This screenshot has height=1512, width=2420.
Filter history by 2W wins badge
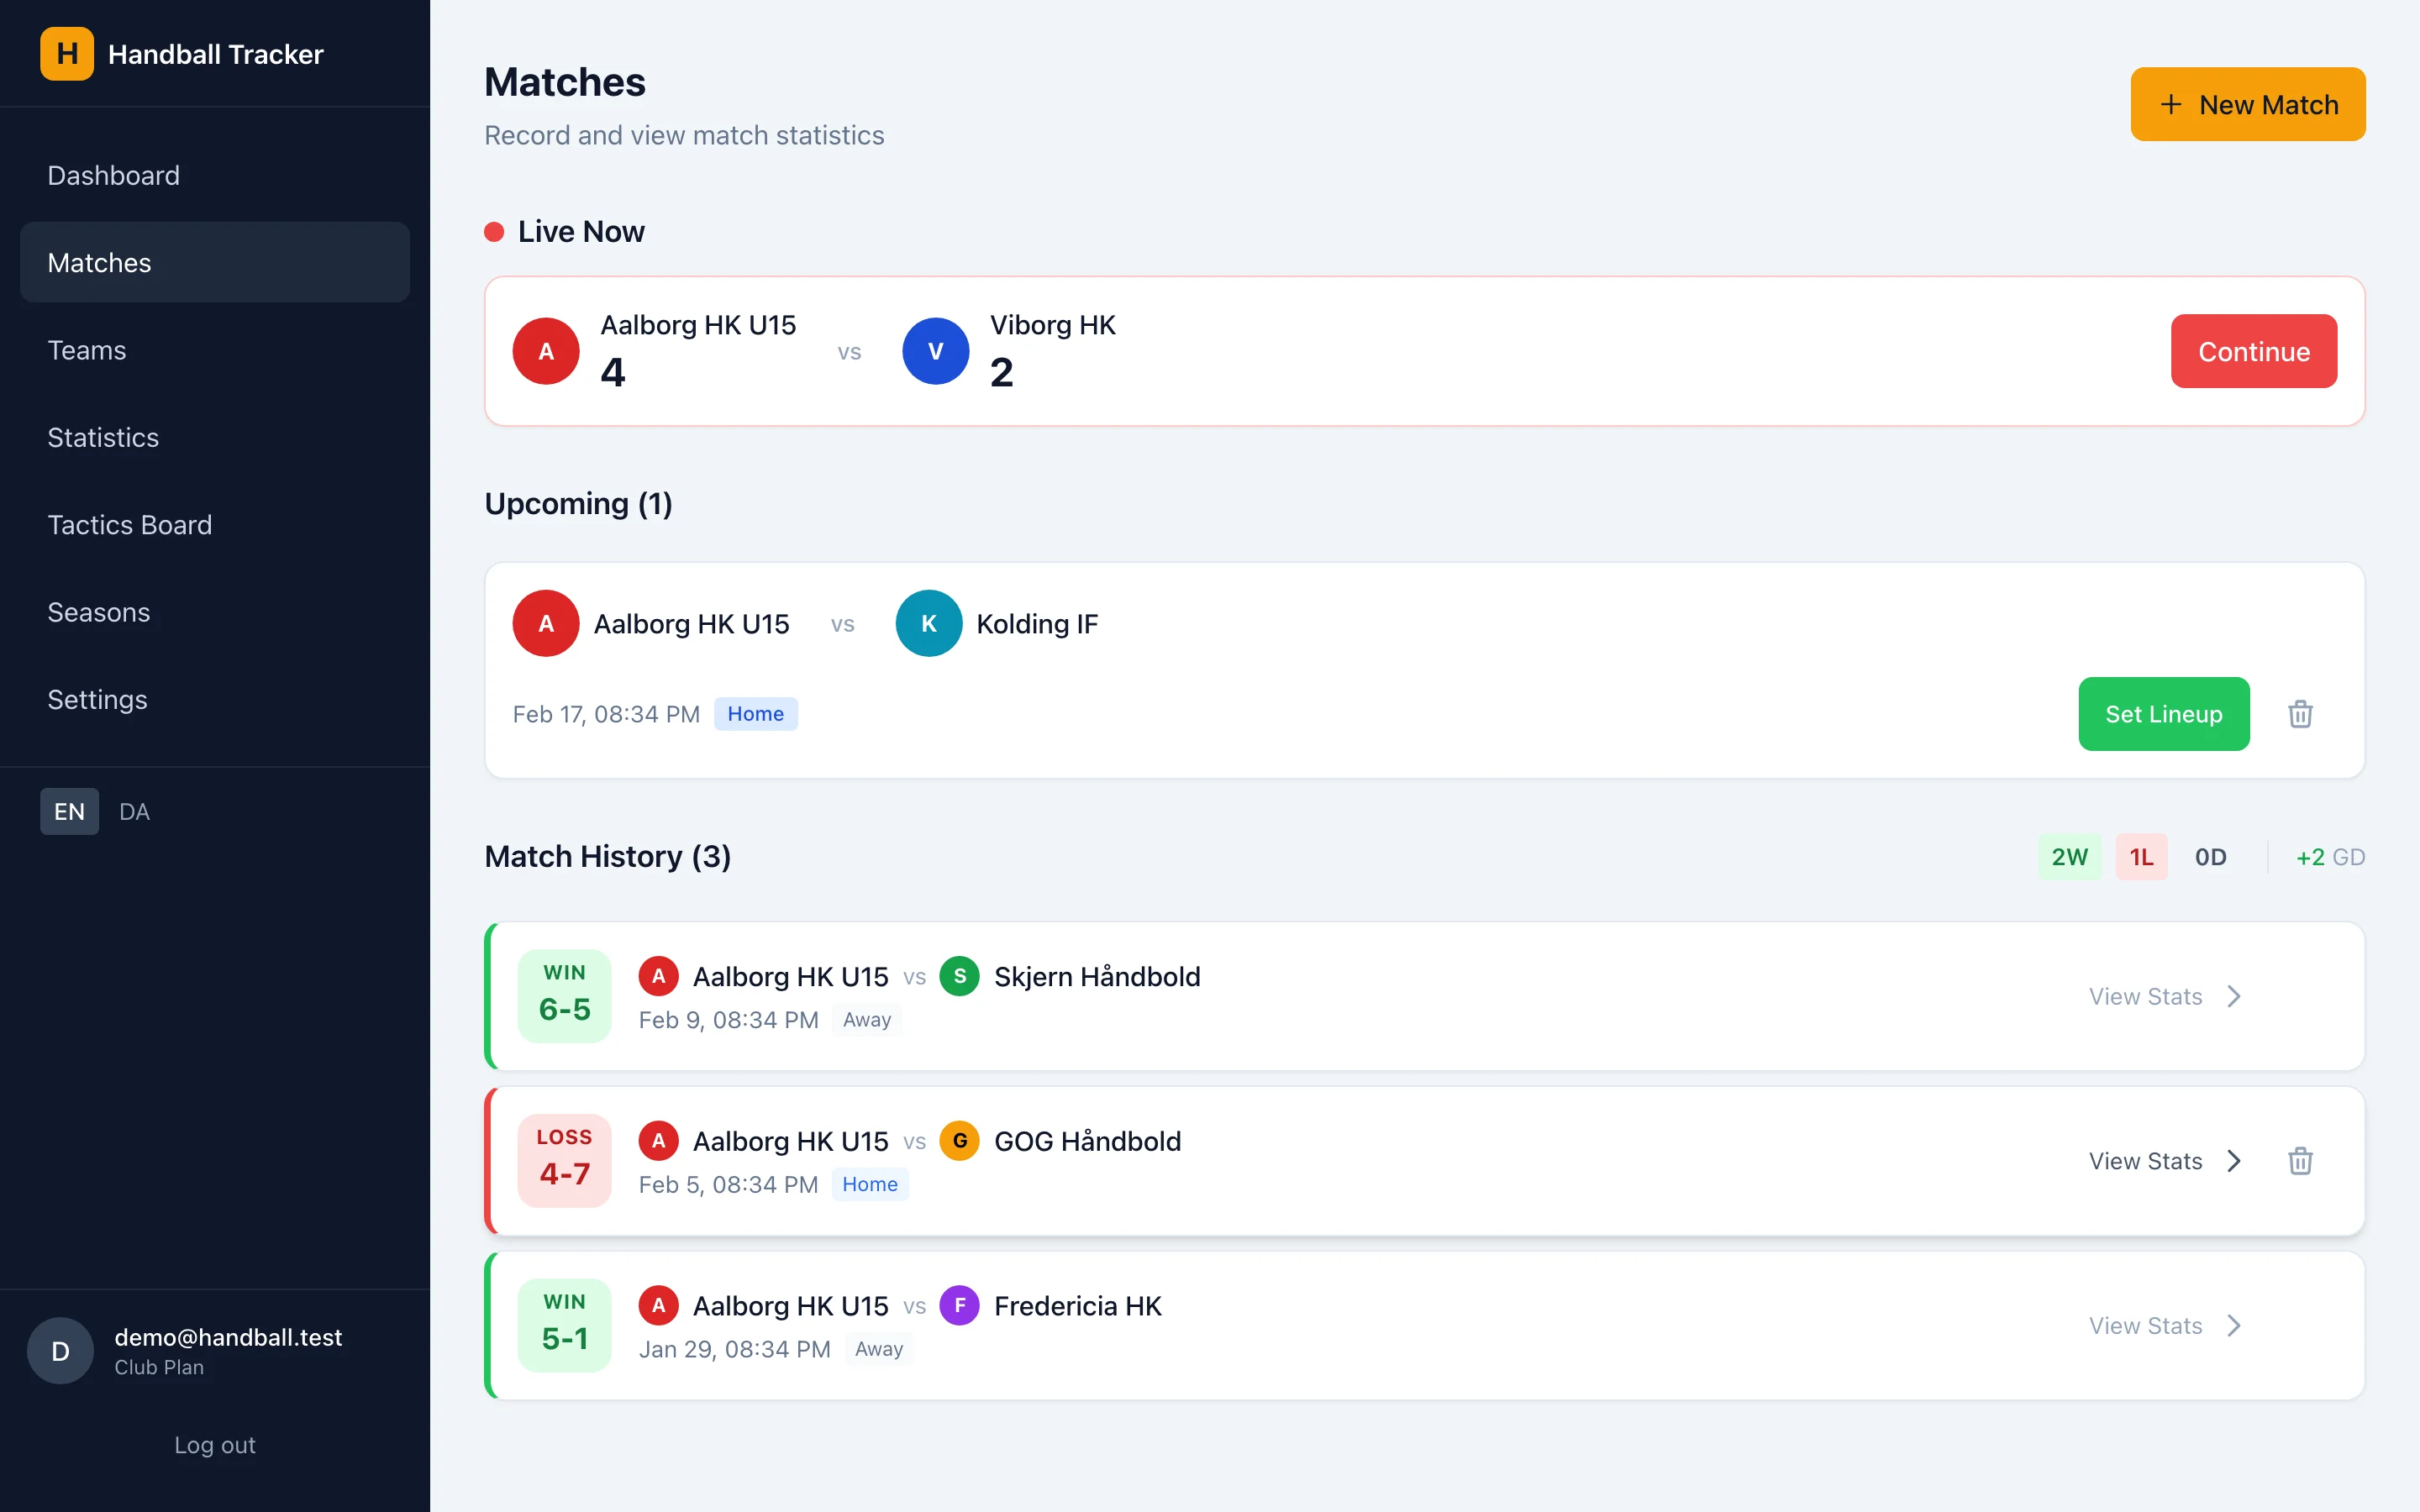(2069, 857)
